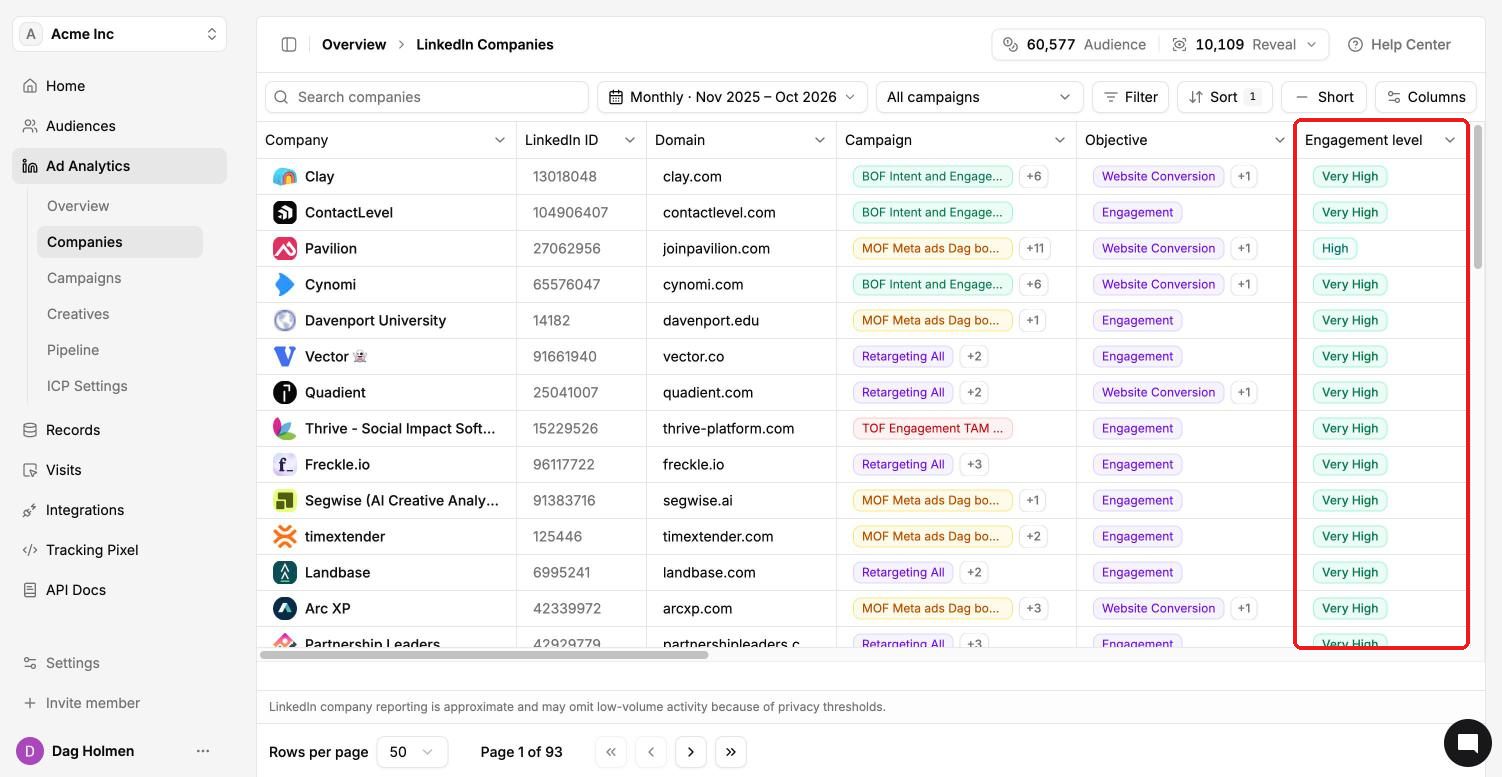Open the Acme Inc workspace switcher
This screenshot has width=1502, height=777.
120,34
